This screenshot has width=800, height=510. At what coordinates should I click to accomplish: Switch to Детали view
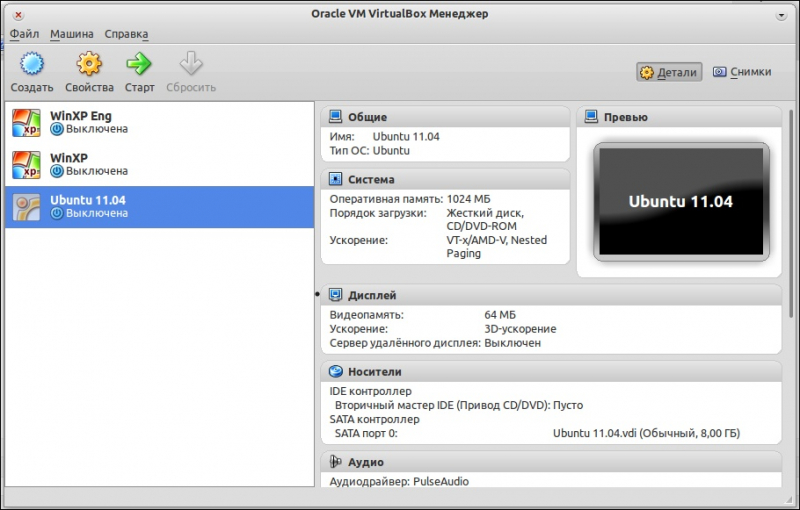coord(669,72)
